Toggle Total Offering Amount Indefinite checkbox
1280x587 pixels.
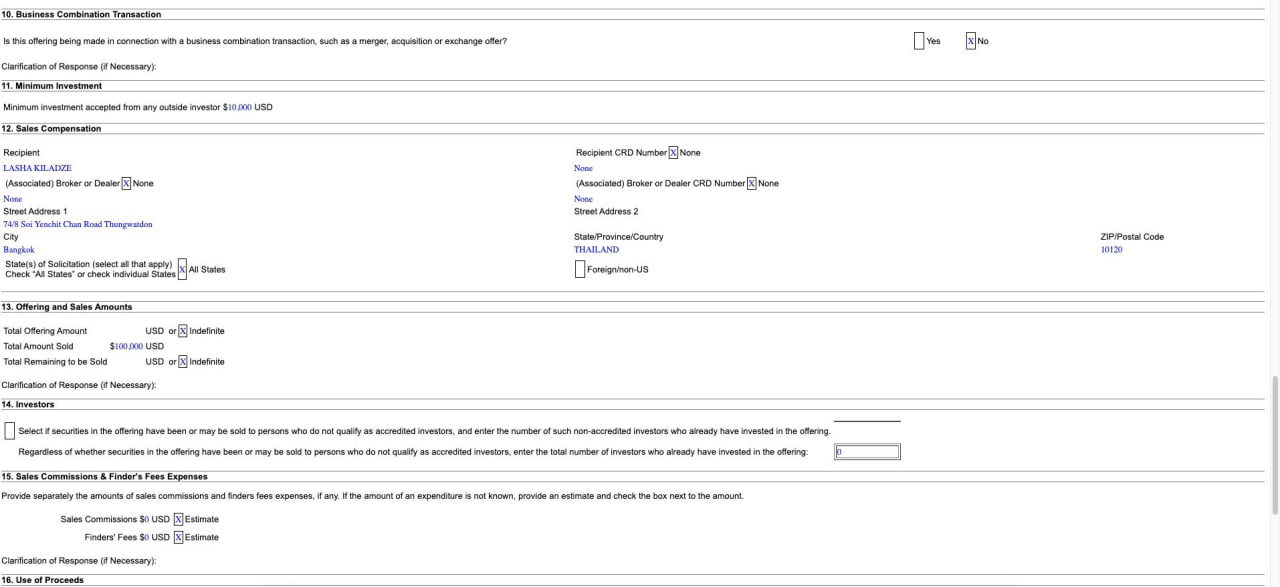pyautogui.click(x=183, y=331)
